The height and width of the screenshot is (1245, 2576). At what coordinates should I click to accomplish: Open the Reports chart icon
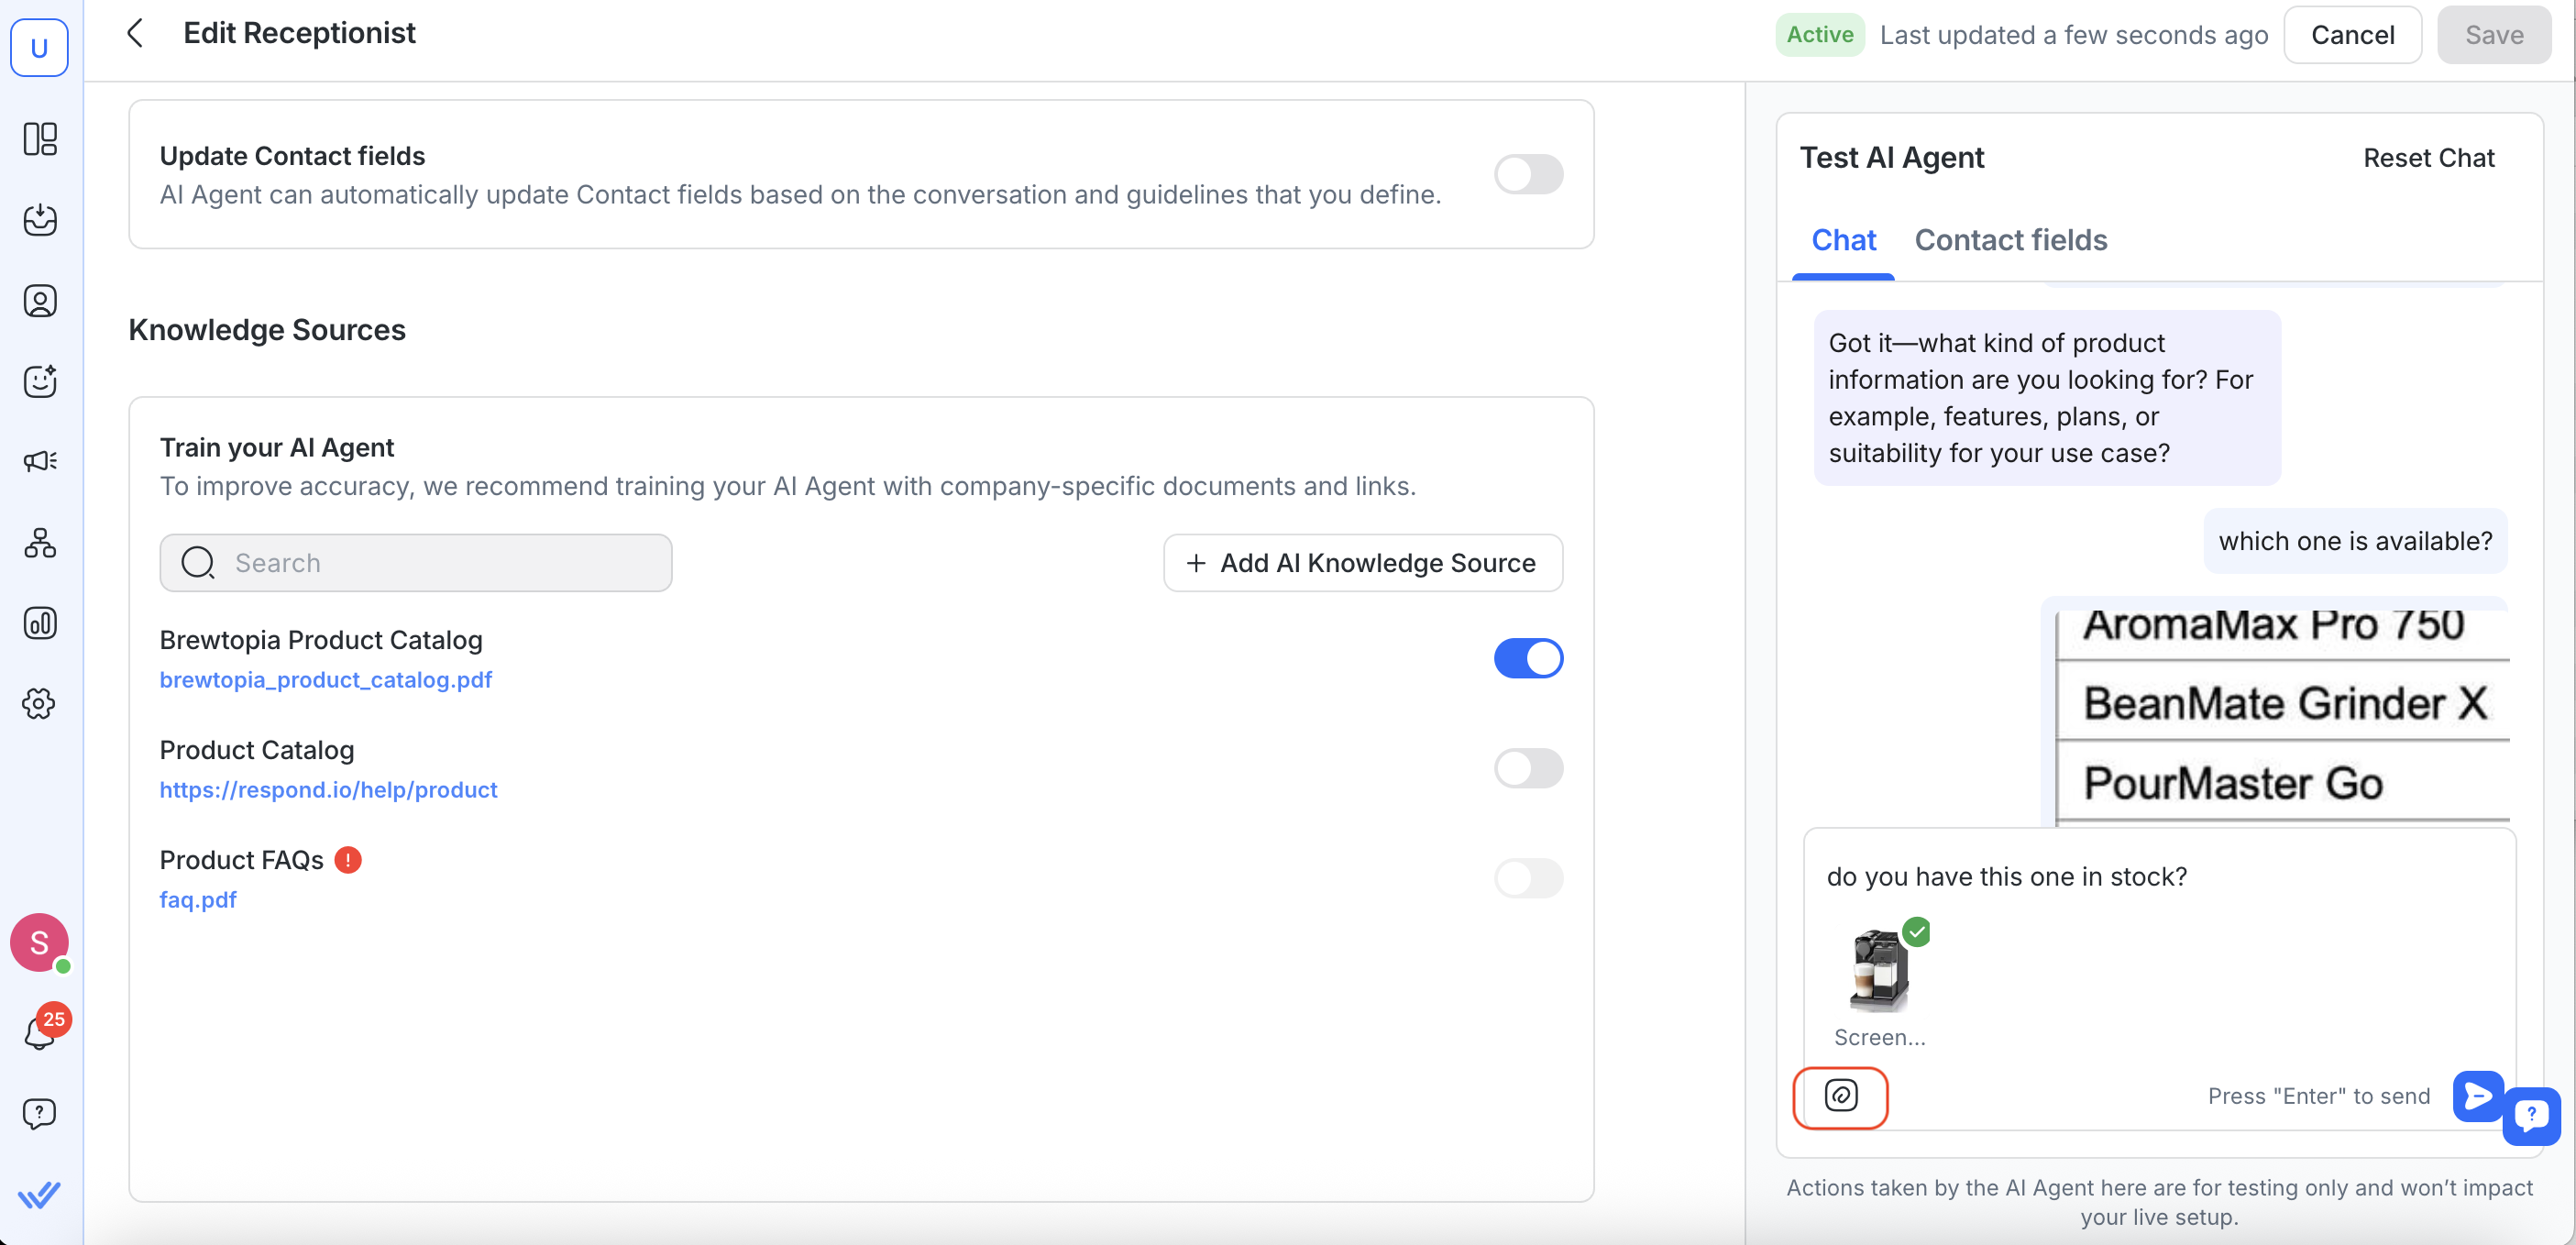point(40,623)
